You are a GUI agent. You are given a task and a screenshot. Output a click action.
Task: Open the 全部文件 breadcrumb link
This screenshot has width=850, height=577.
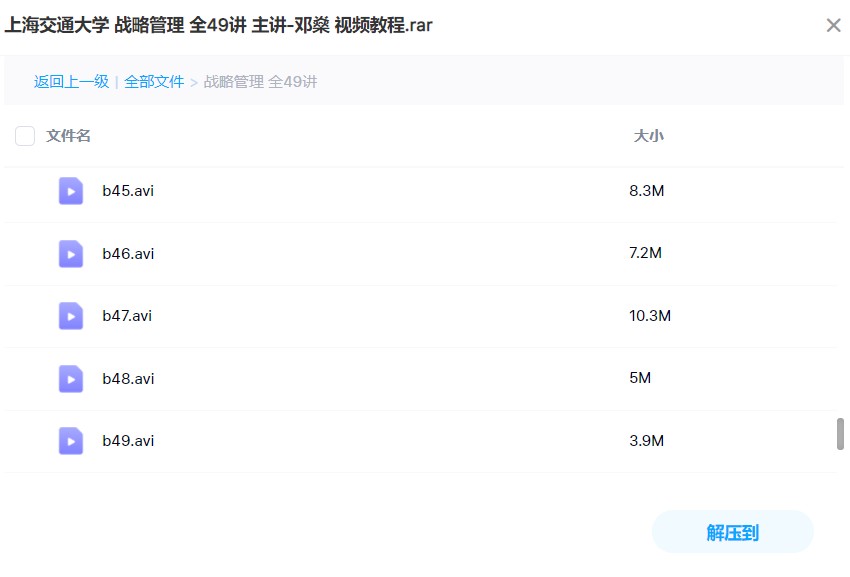(x=154, y=82)
